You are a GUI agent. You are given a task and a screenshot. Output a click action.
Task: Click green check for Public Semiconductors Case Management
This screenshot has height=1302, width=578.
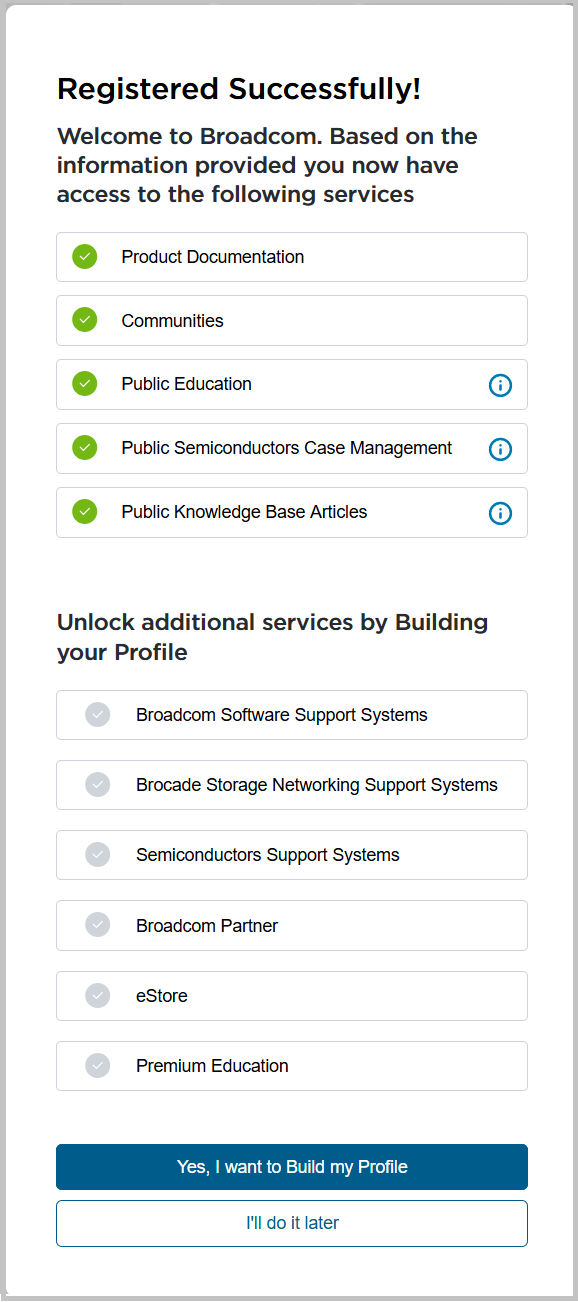pos(85,448)
